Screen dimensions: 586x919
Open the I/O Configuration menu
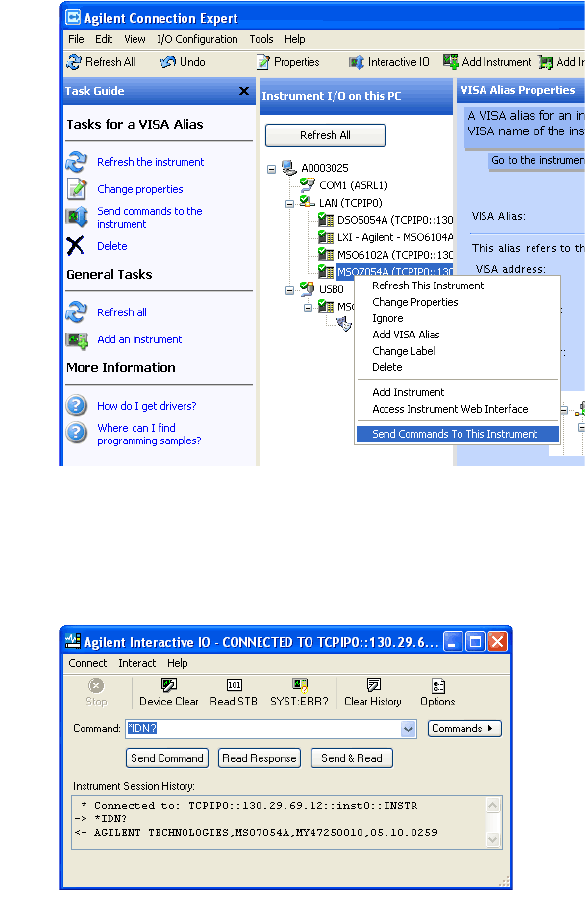pyautogui.click(x=197, y=39)
